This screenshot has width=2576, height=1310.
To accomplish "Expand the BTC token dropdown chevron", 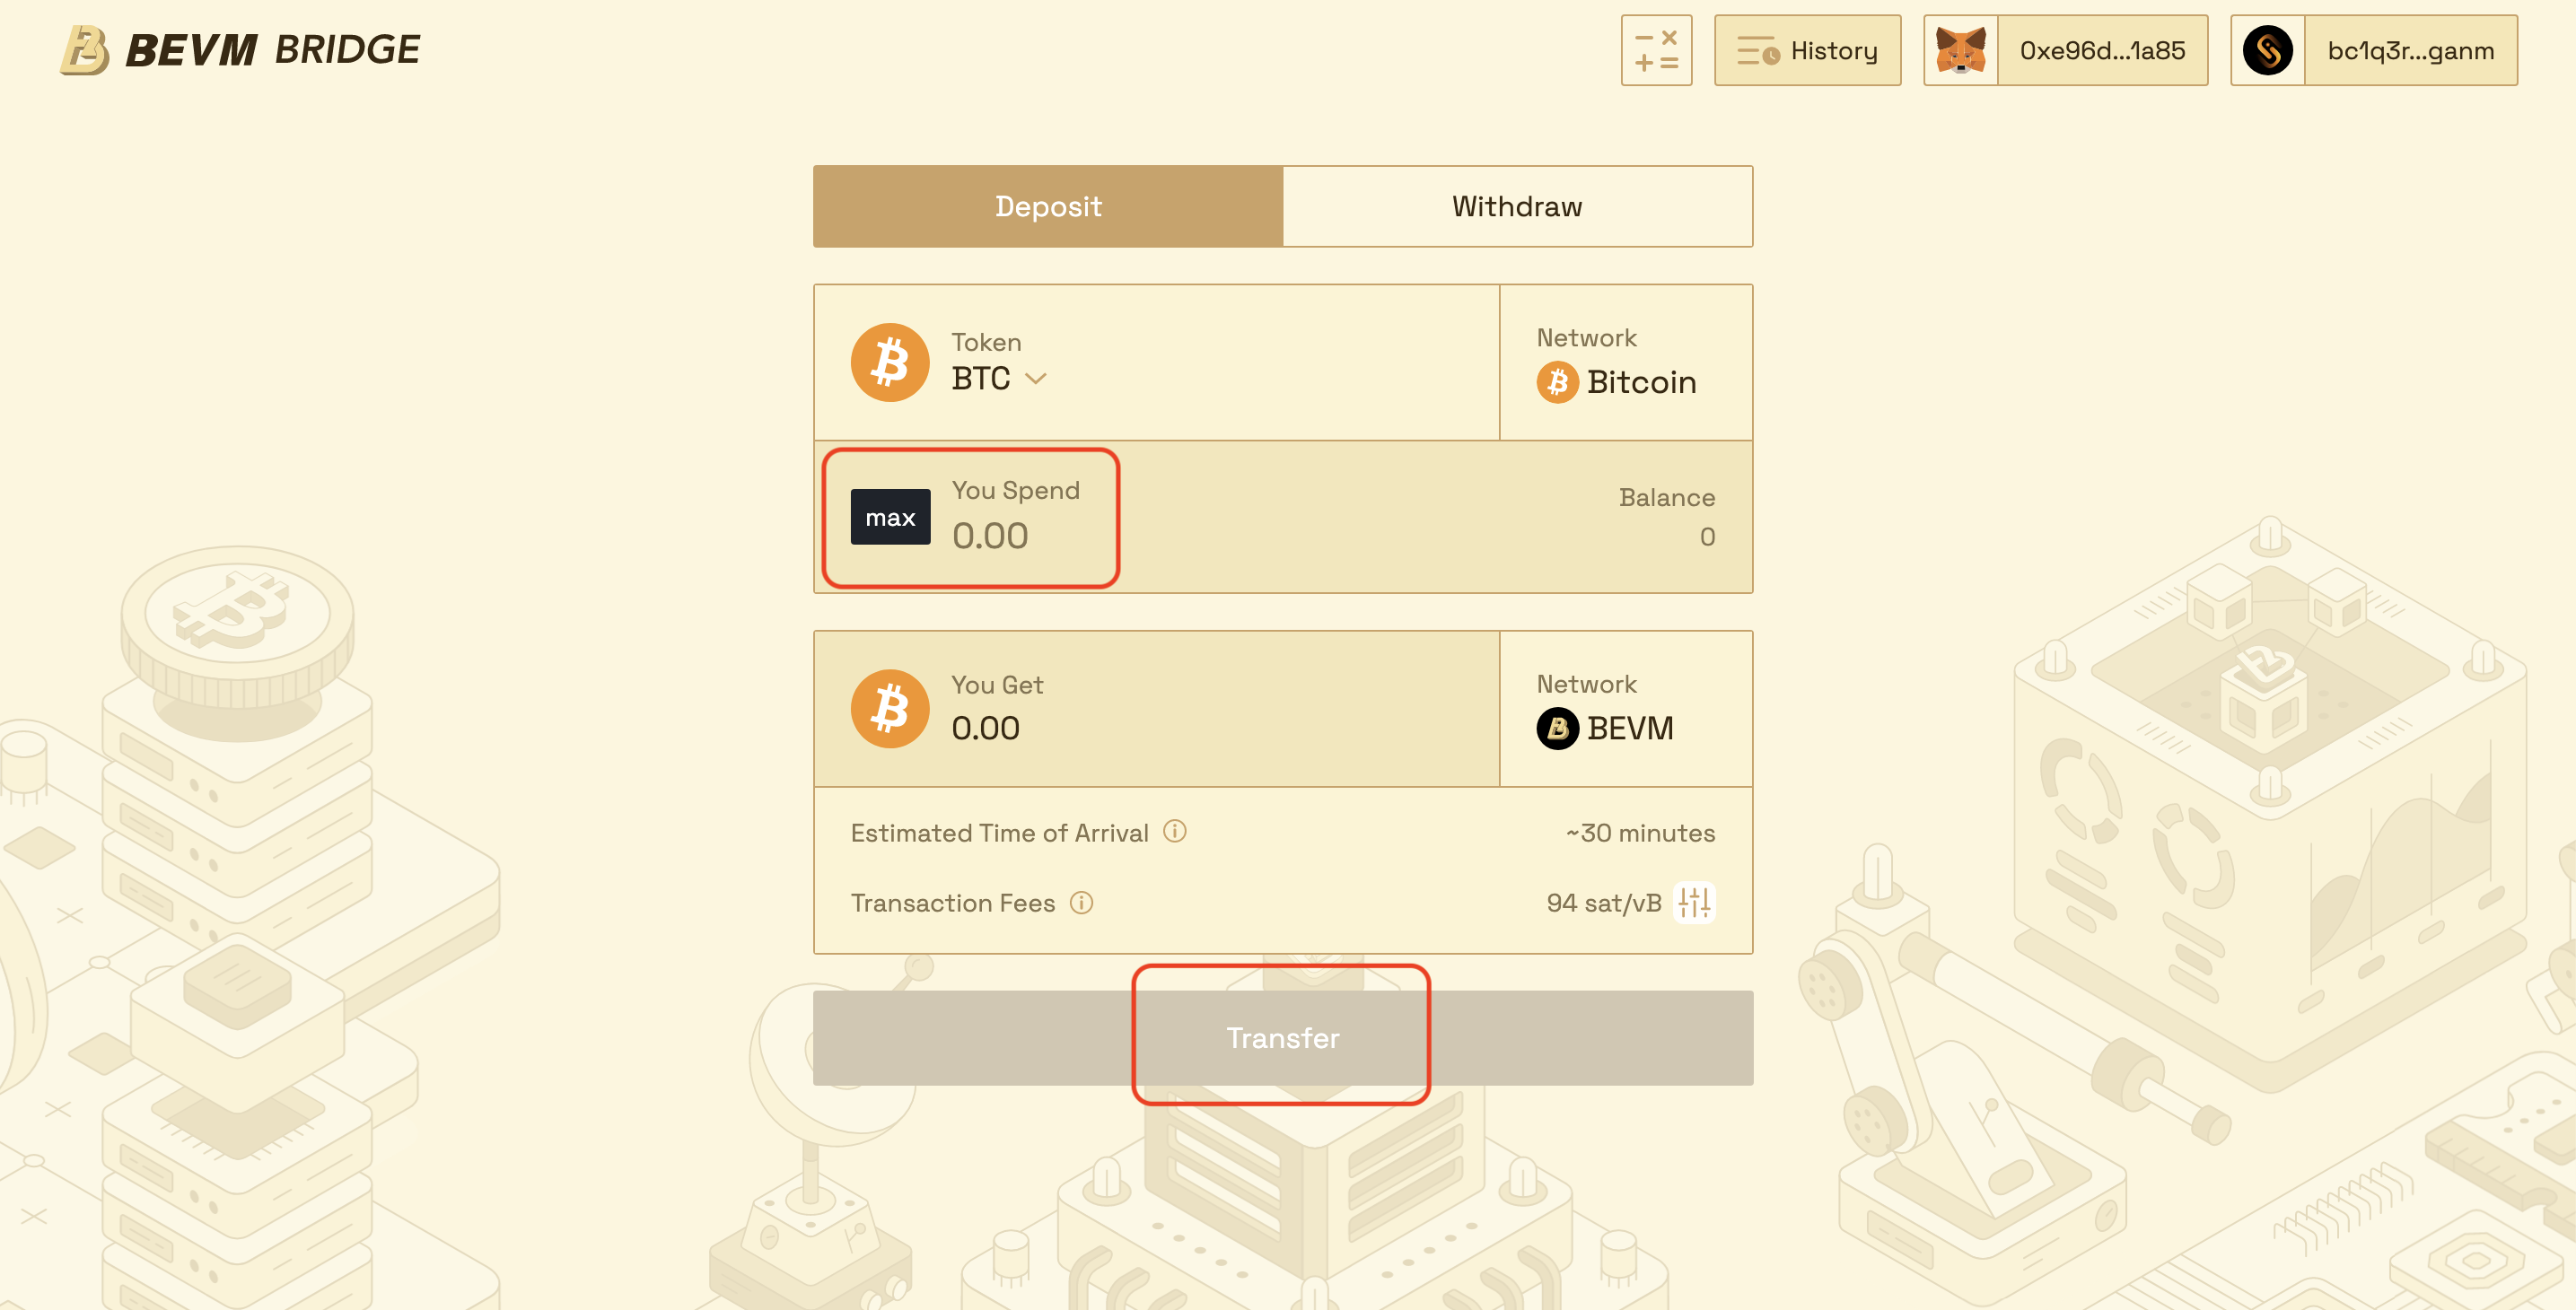I will (1036, 379).
